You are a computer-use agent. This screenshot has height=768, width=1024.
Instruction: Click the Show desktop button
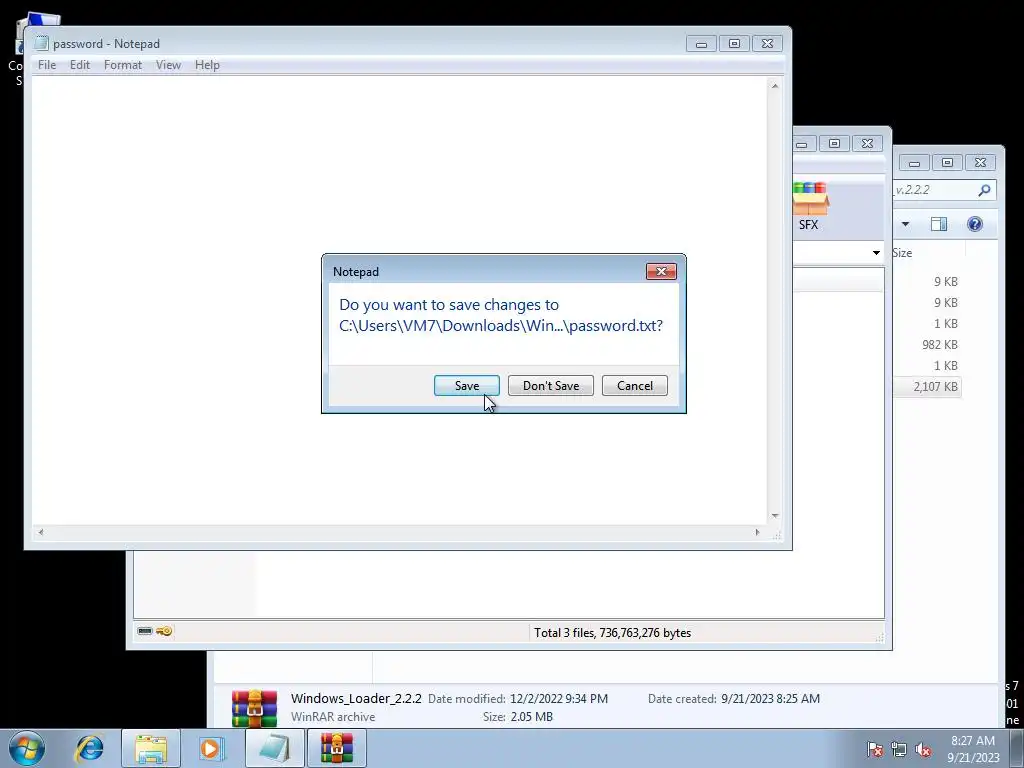coord(1017,748)
